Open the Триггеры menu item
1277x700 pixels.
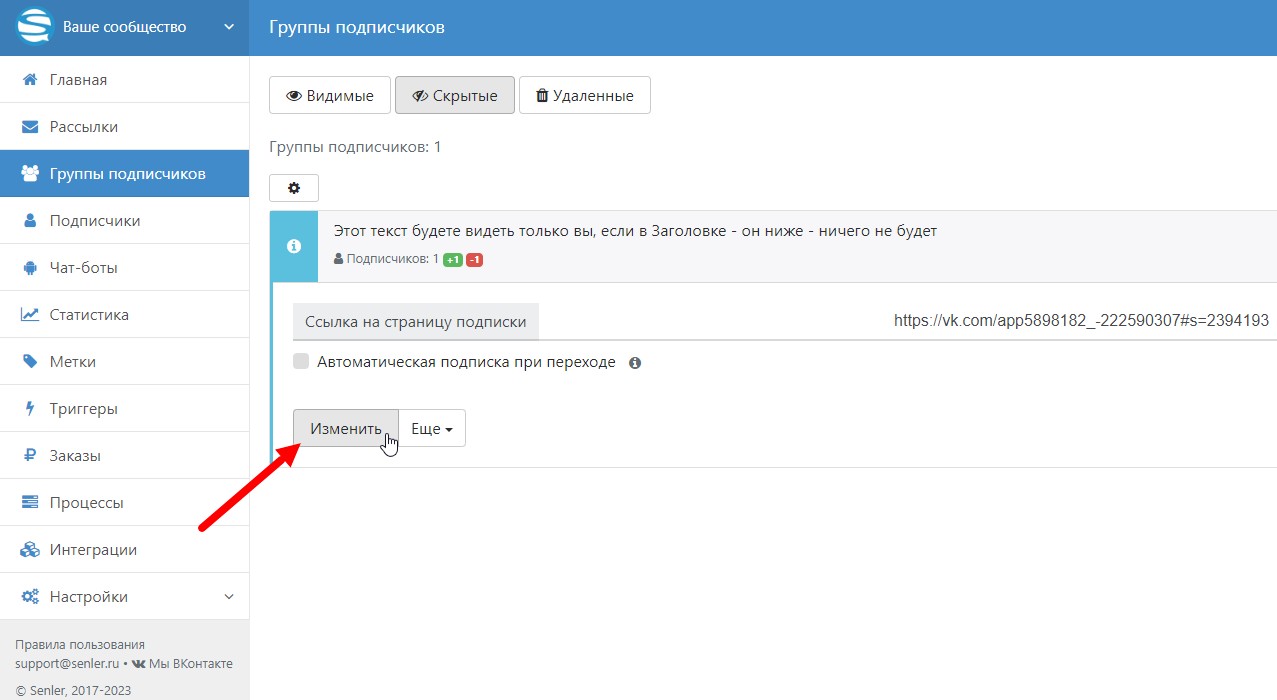pos(84,409)
